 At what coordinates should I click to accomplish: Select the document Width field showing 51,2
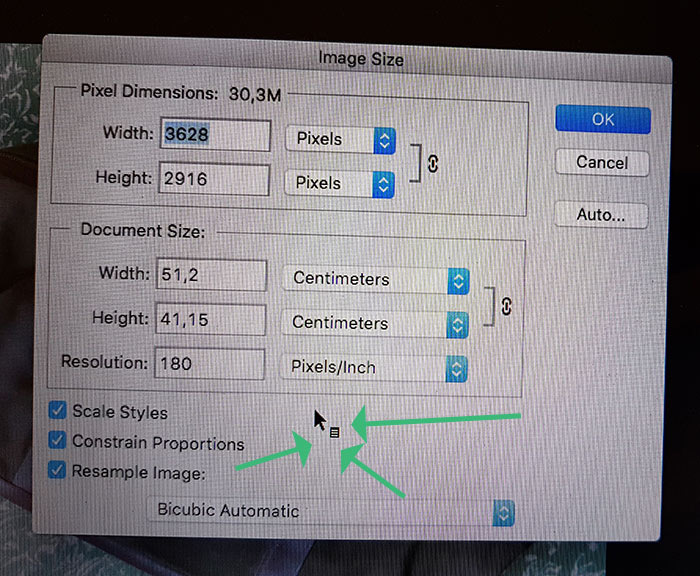tap(212, 275)
